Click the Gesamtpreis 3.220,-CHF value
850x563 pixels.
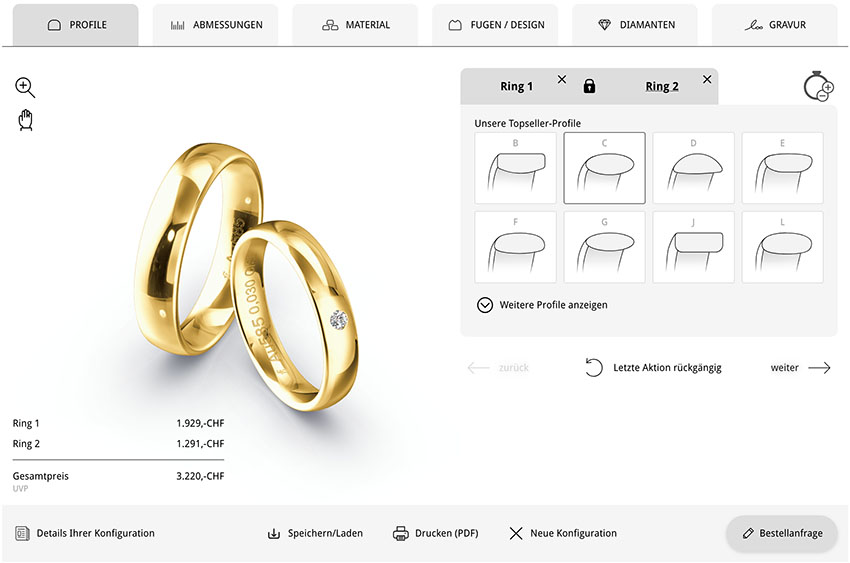click(200, 476)
